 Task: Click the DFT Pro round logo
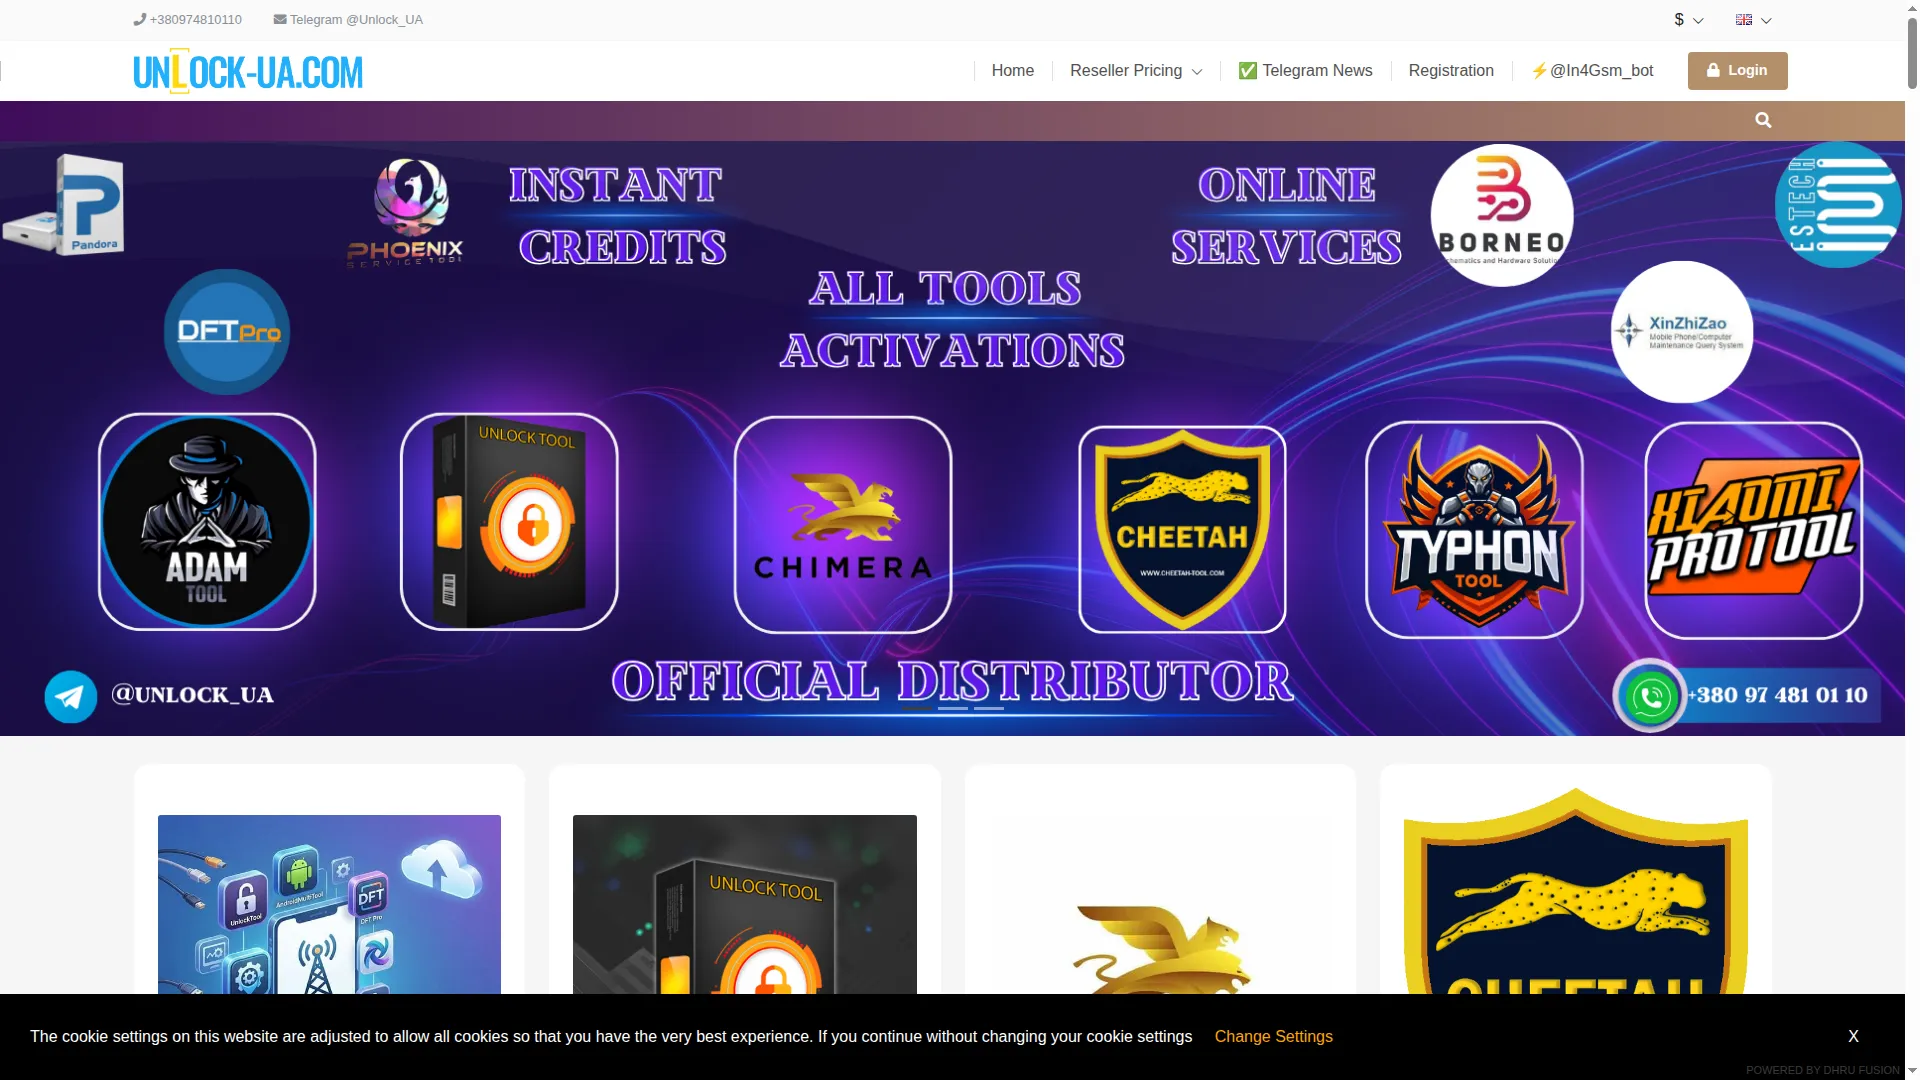point(227,332)
